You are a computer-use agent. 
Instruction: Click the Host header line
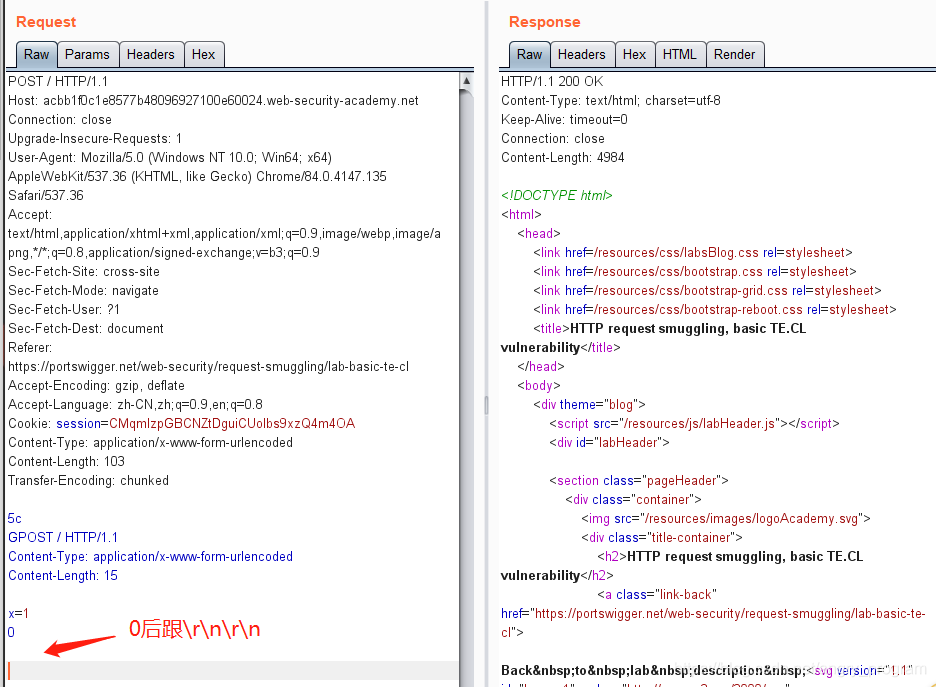pyautogui.click(x=213, y=100)
